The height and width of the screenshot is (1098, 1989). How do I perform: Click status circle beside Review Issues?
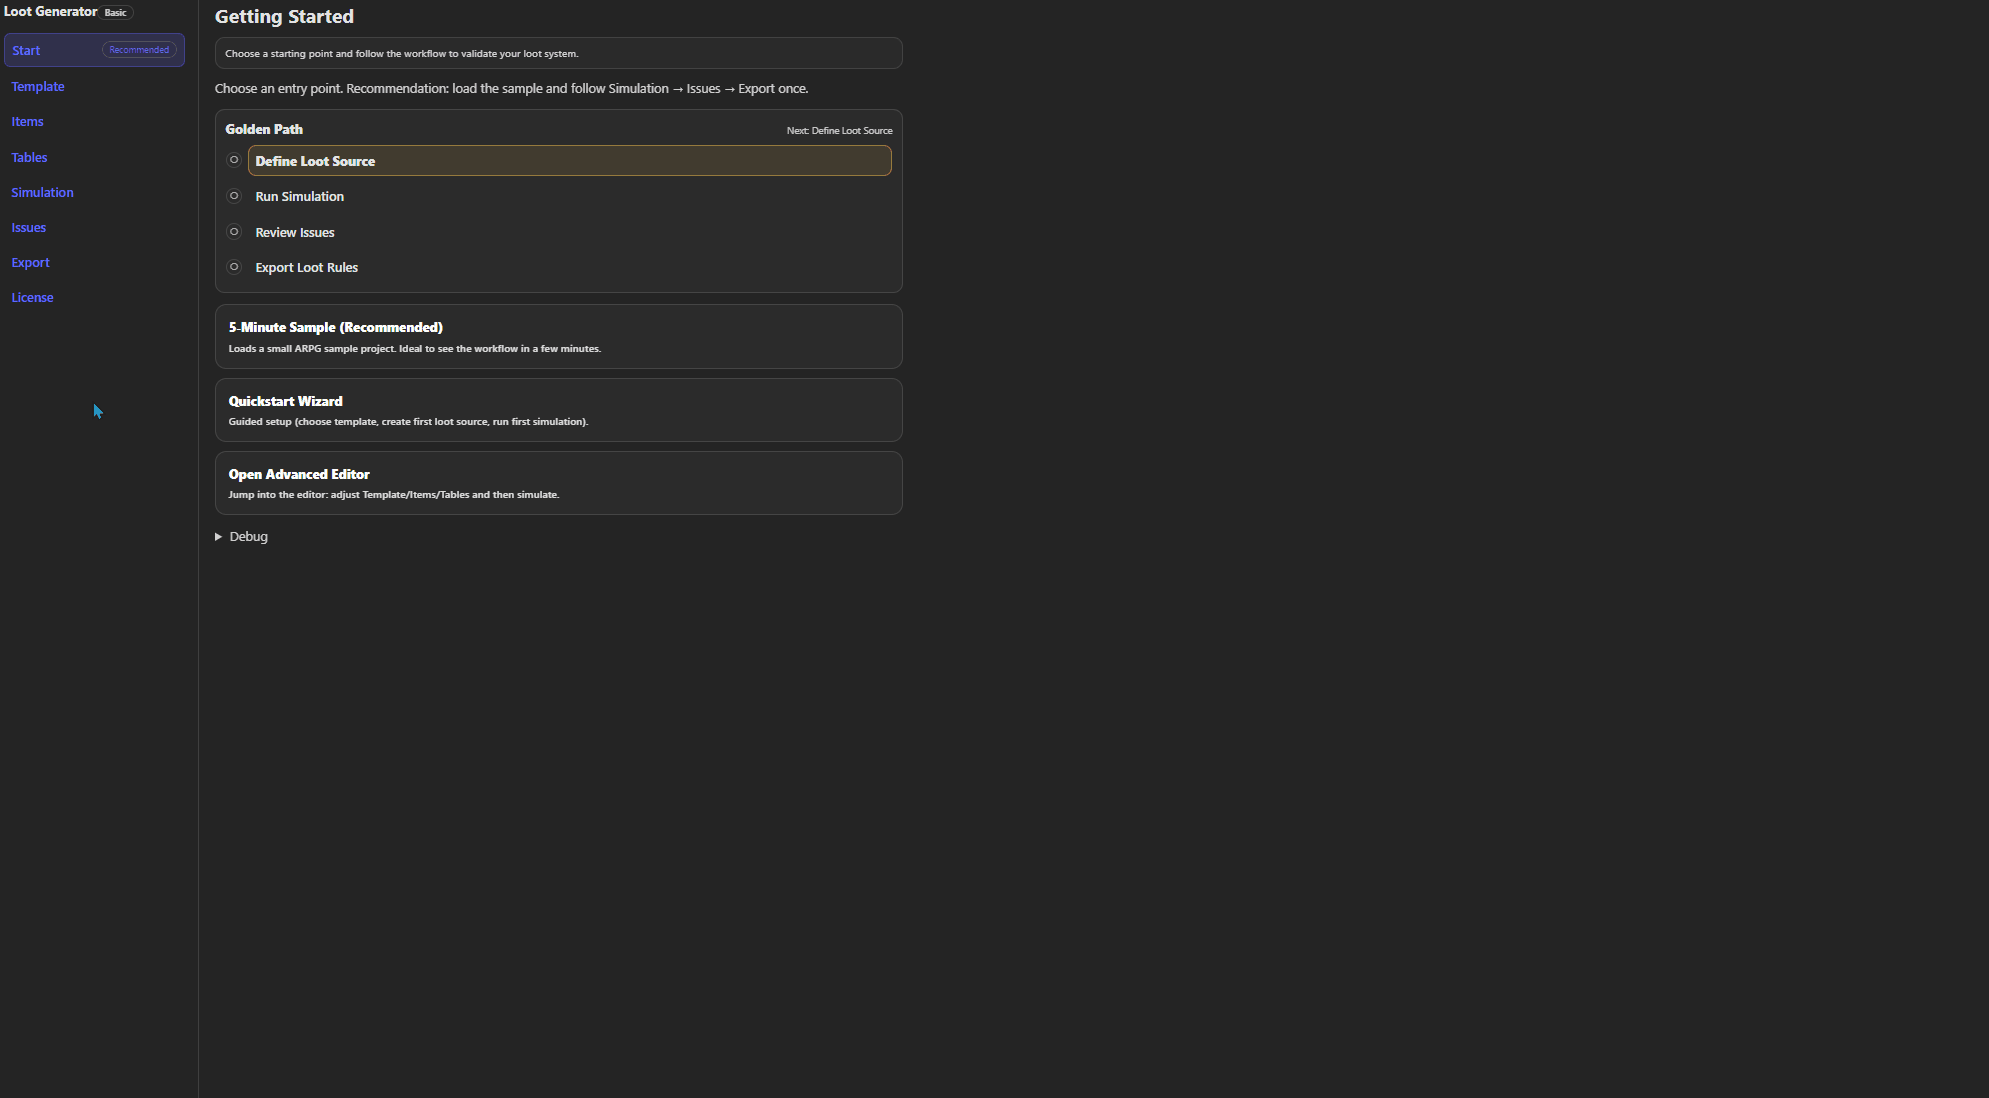(234, 232)
